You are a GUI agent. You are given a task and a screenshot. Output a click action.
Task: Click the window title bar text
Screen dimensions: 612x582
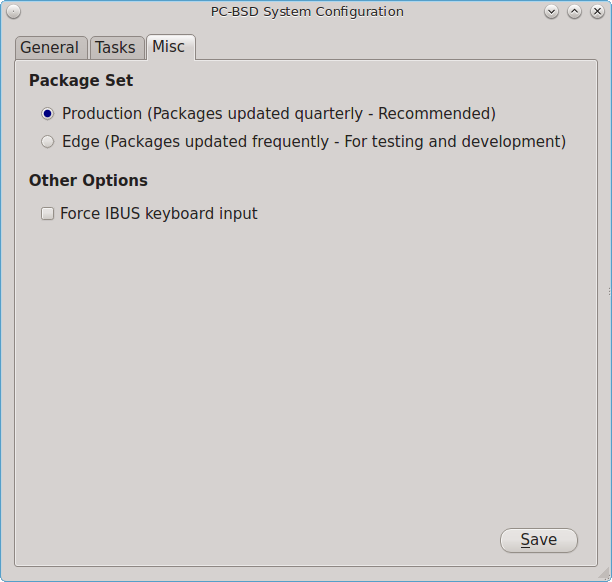[x=307, y=12]
